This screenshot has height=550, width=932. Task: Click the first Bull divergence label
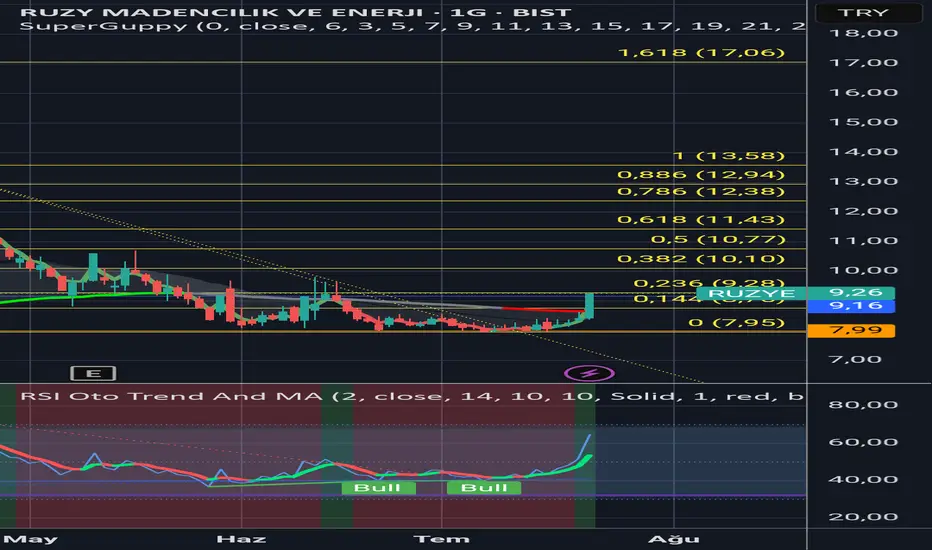(x=377, y=488)
